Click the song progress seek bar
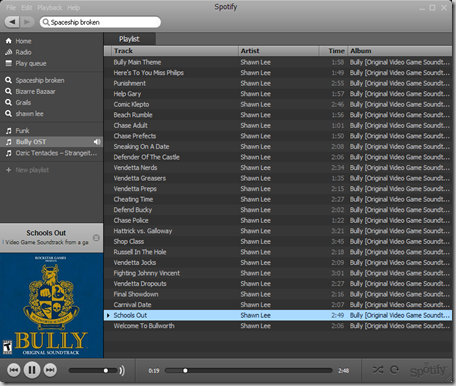The image size is (456, 386). 249,370
